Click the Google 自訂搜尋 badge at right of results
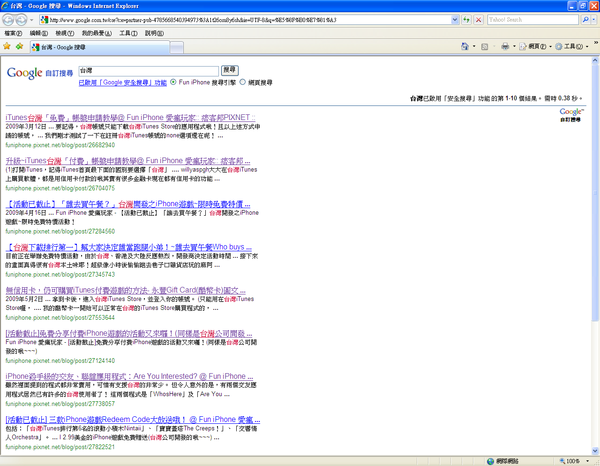The image size is (600, 466). (x=571, y=115)
